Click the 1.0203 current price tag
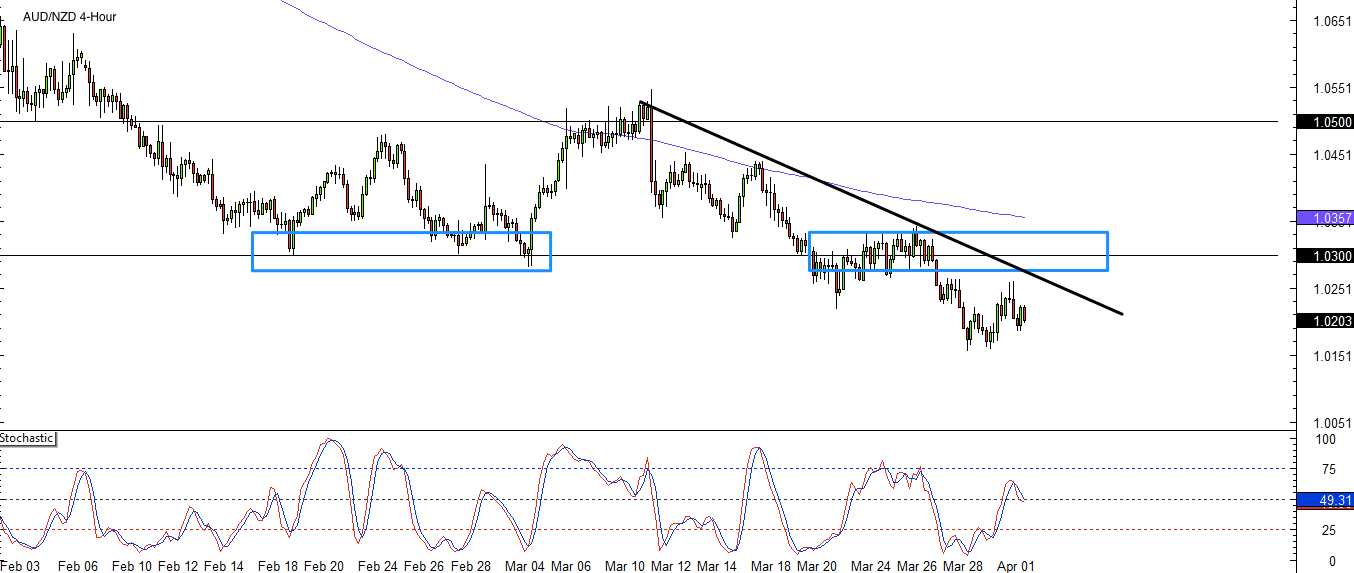1354x573 pixels. [1324, 321]
